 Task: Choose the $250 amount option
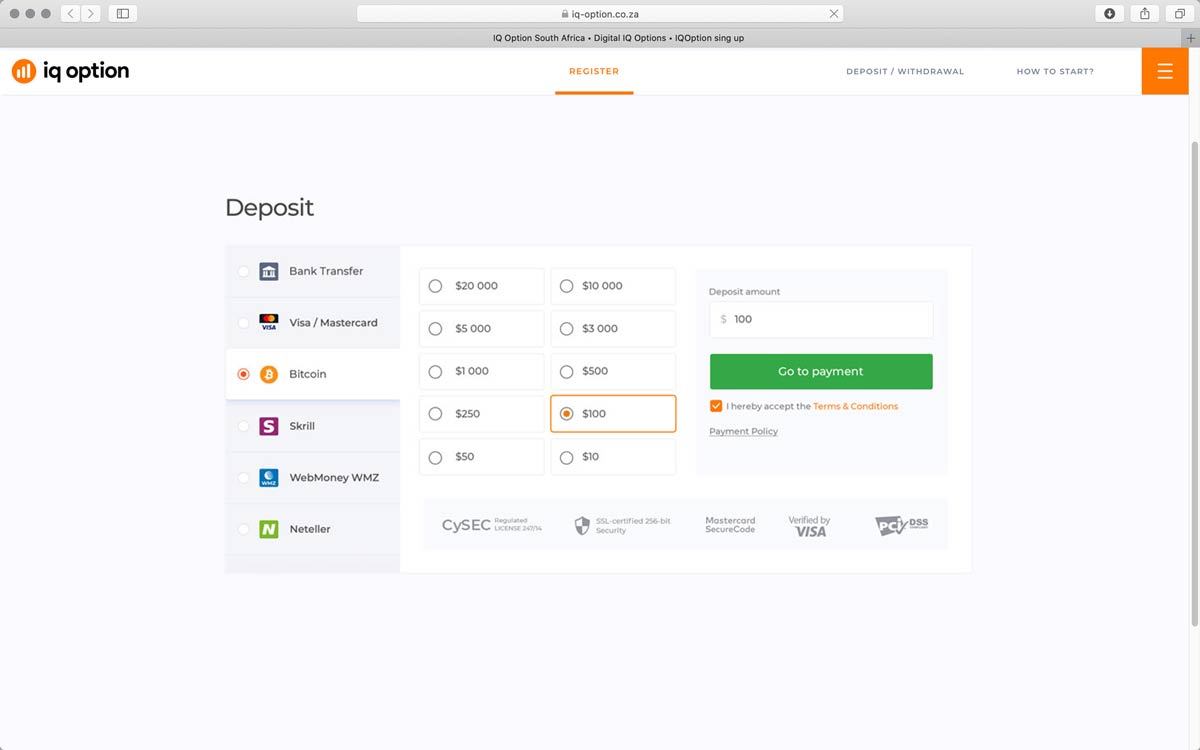[482, 413]
